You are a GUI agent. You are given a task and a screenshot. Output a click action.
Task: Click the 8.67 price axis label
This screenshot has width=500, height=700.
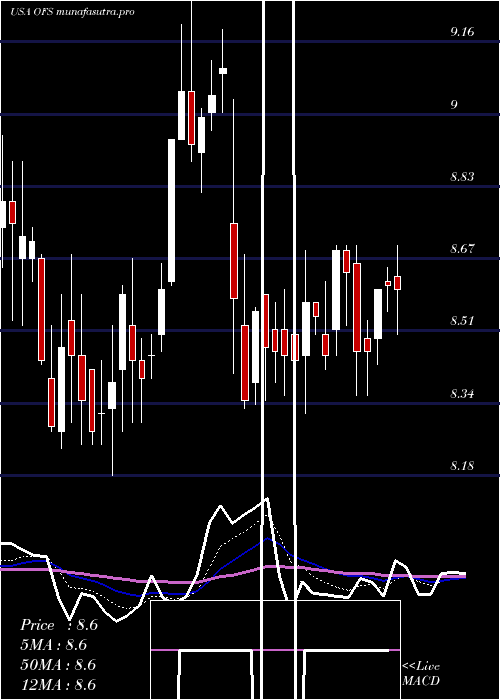[462, 249]
